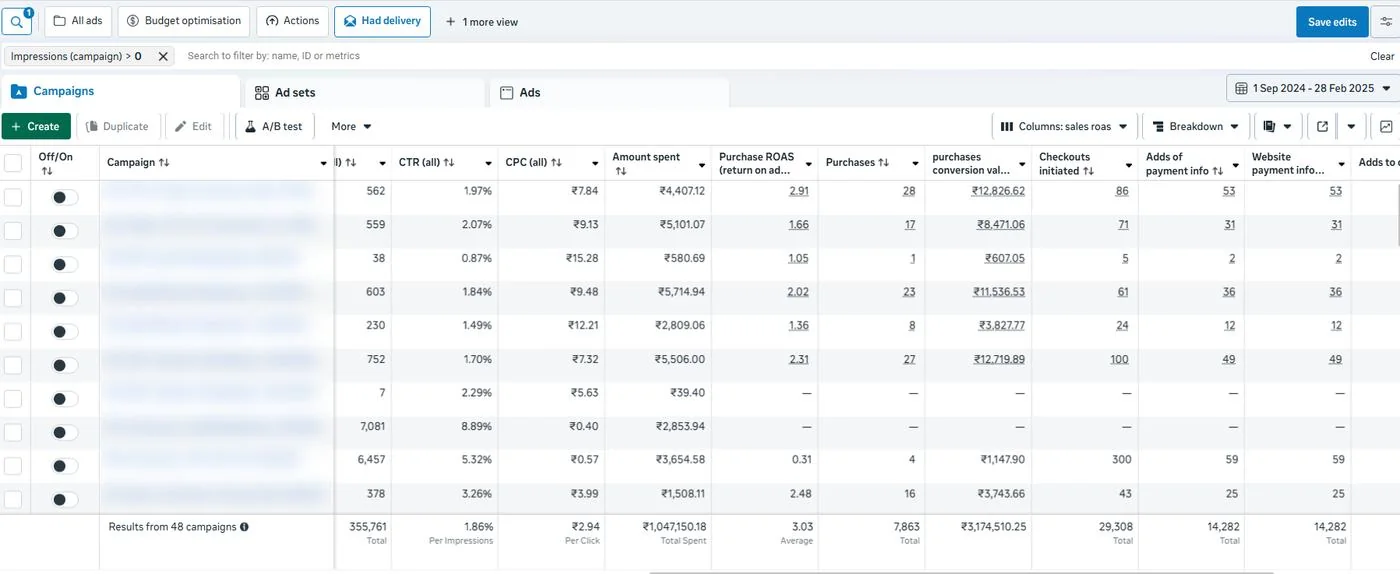Click the Duplicate button
This screenshot has width=1400, height=574.
tap(118, 127)
